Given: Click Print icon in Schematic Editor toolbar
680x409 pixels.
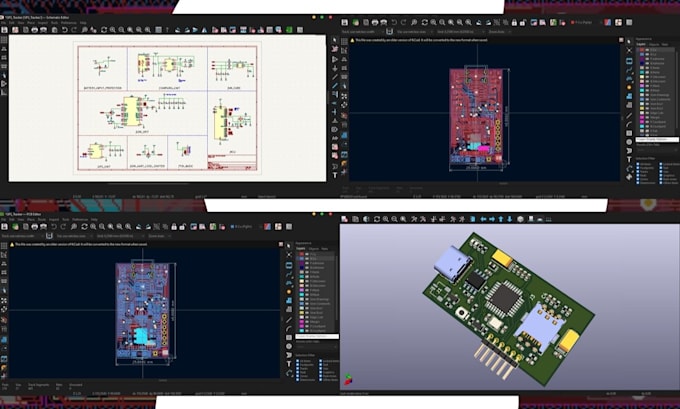Looking at the screenshot, I should [x=35, y=29].
